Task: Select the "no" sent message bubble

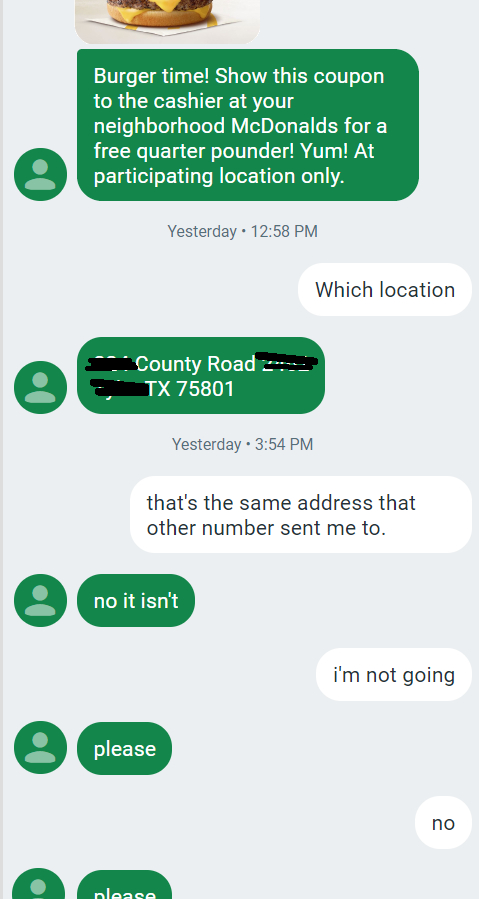Action: pos(443,823)
